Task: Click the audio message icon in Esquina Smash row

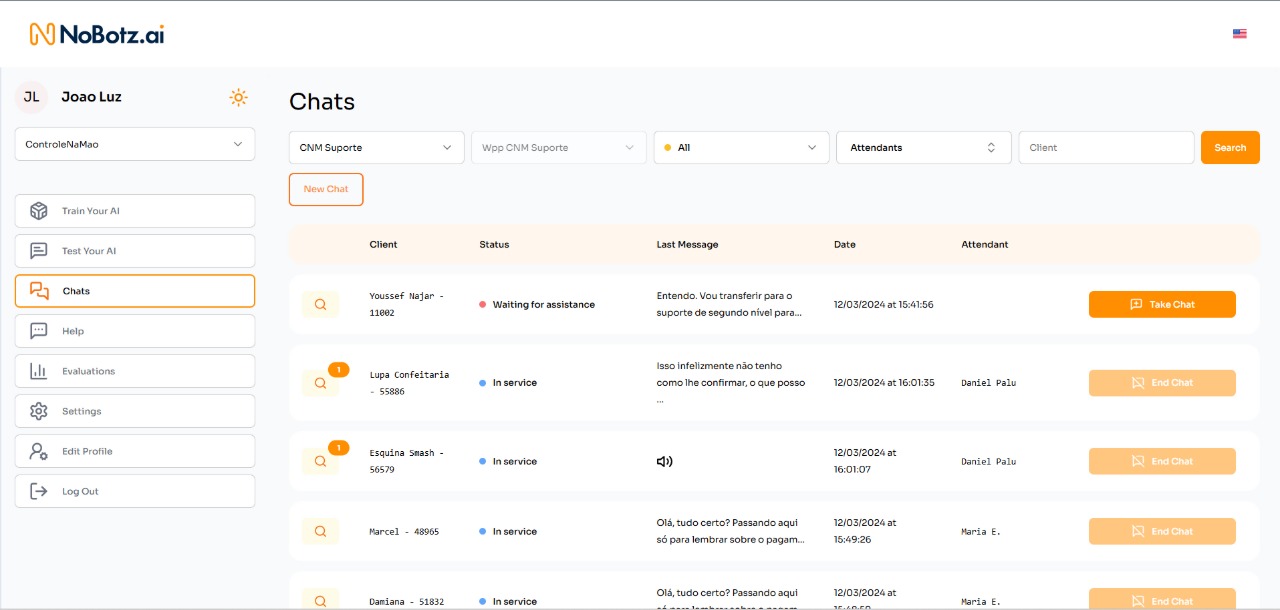Action: tap(664, 461)
